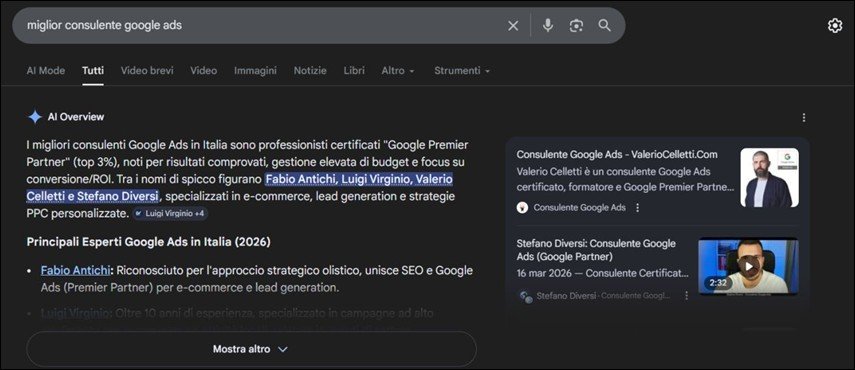Open Stefano Diversi: Consulente Google Ads result

coord(596,250)
